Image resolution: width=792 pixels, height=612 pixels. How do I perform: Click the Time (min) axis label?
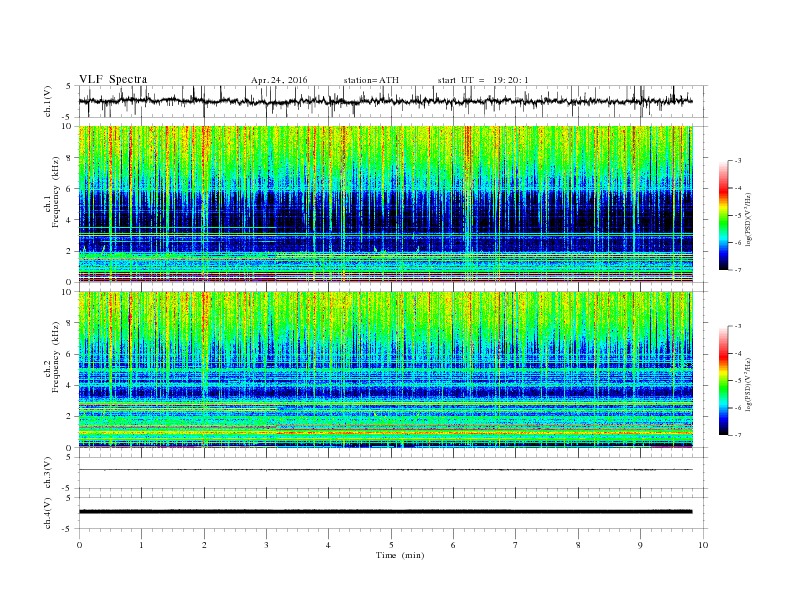pyautogui.click(x=400, y=555)
